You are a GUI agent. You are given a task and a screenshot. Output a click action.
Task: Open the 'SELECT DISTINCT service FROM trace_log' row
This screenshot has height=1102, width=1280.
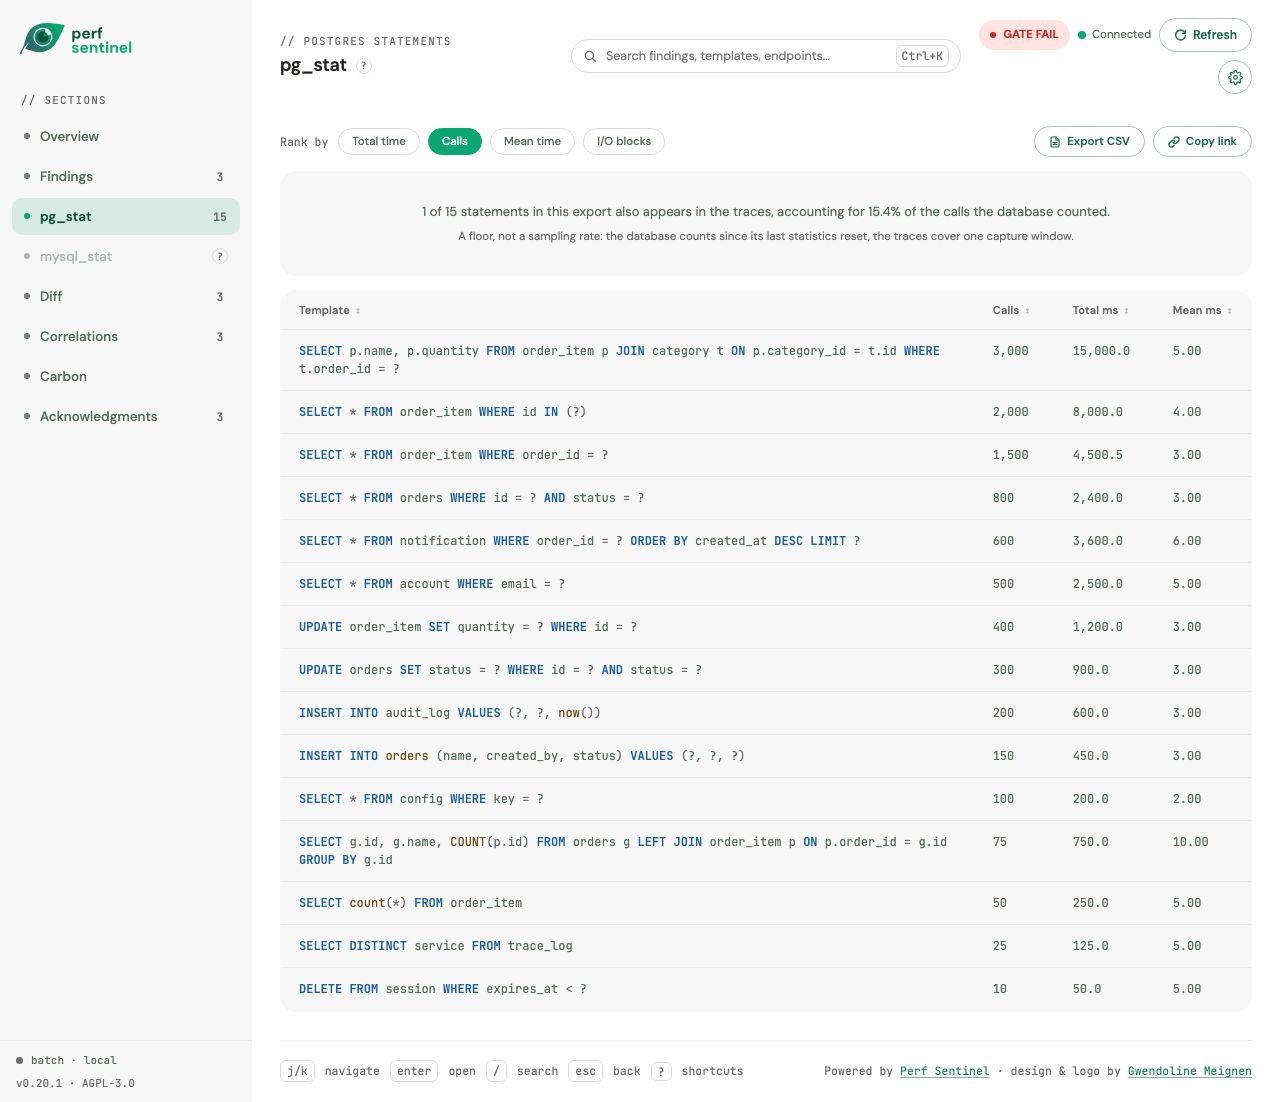pyautogui.click(x=766, y=946)
